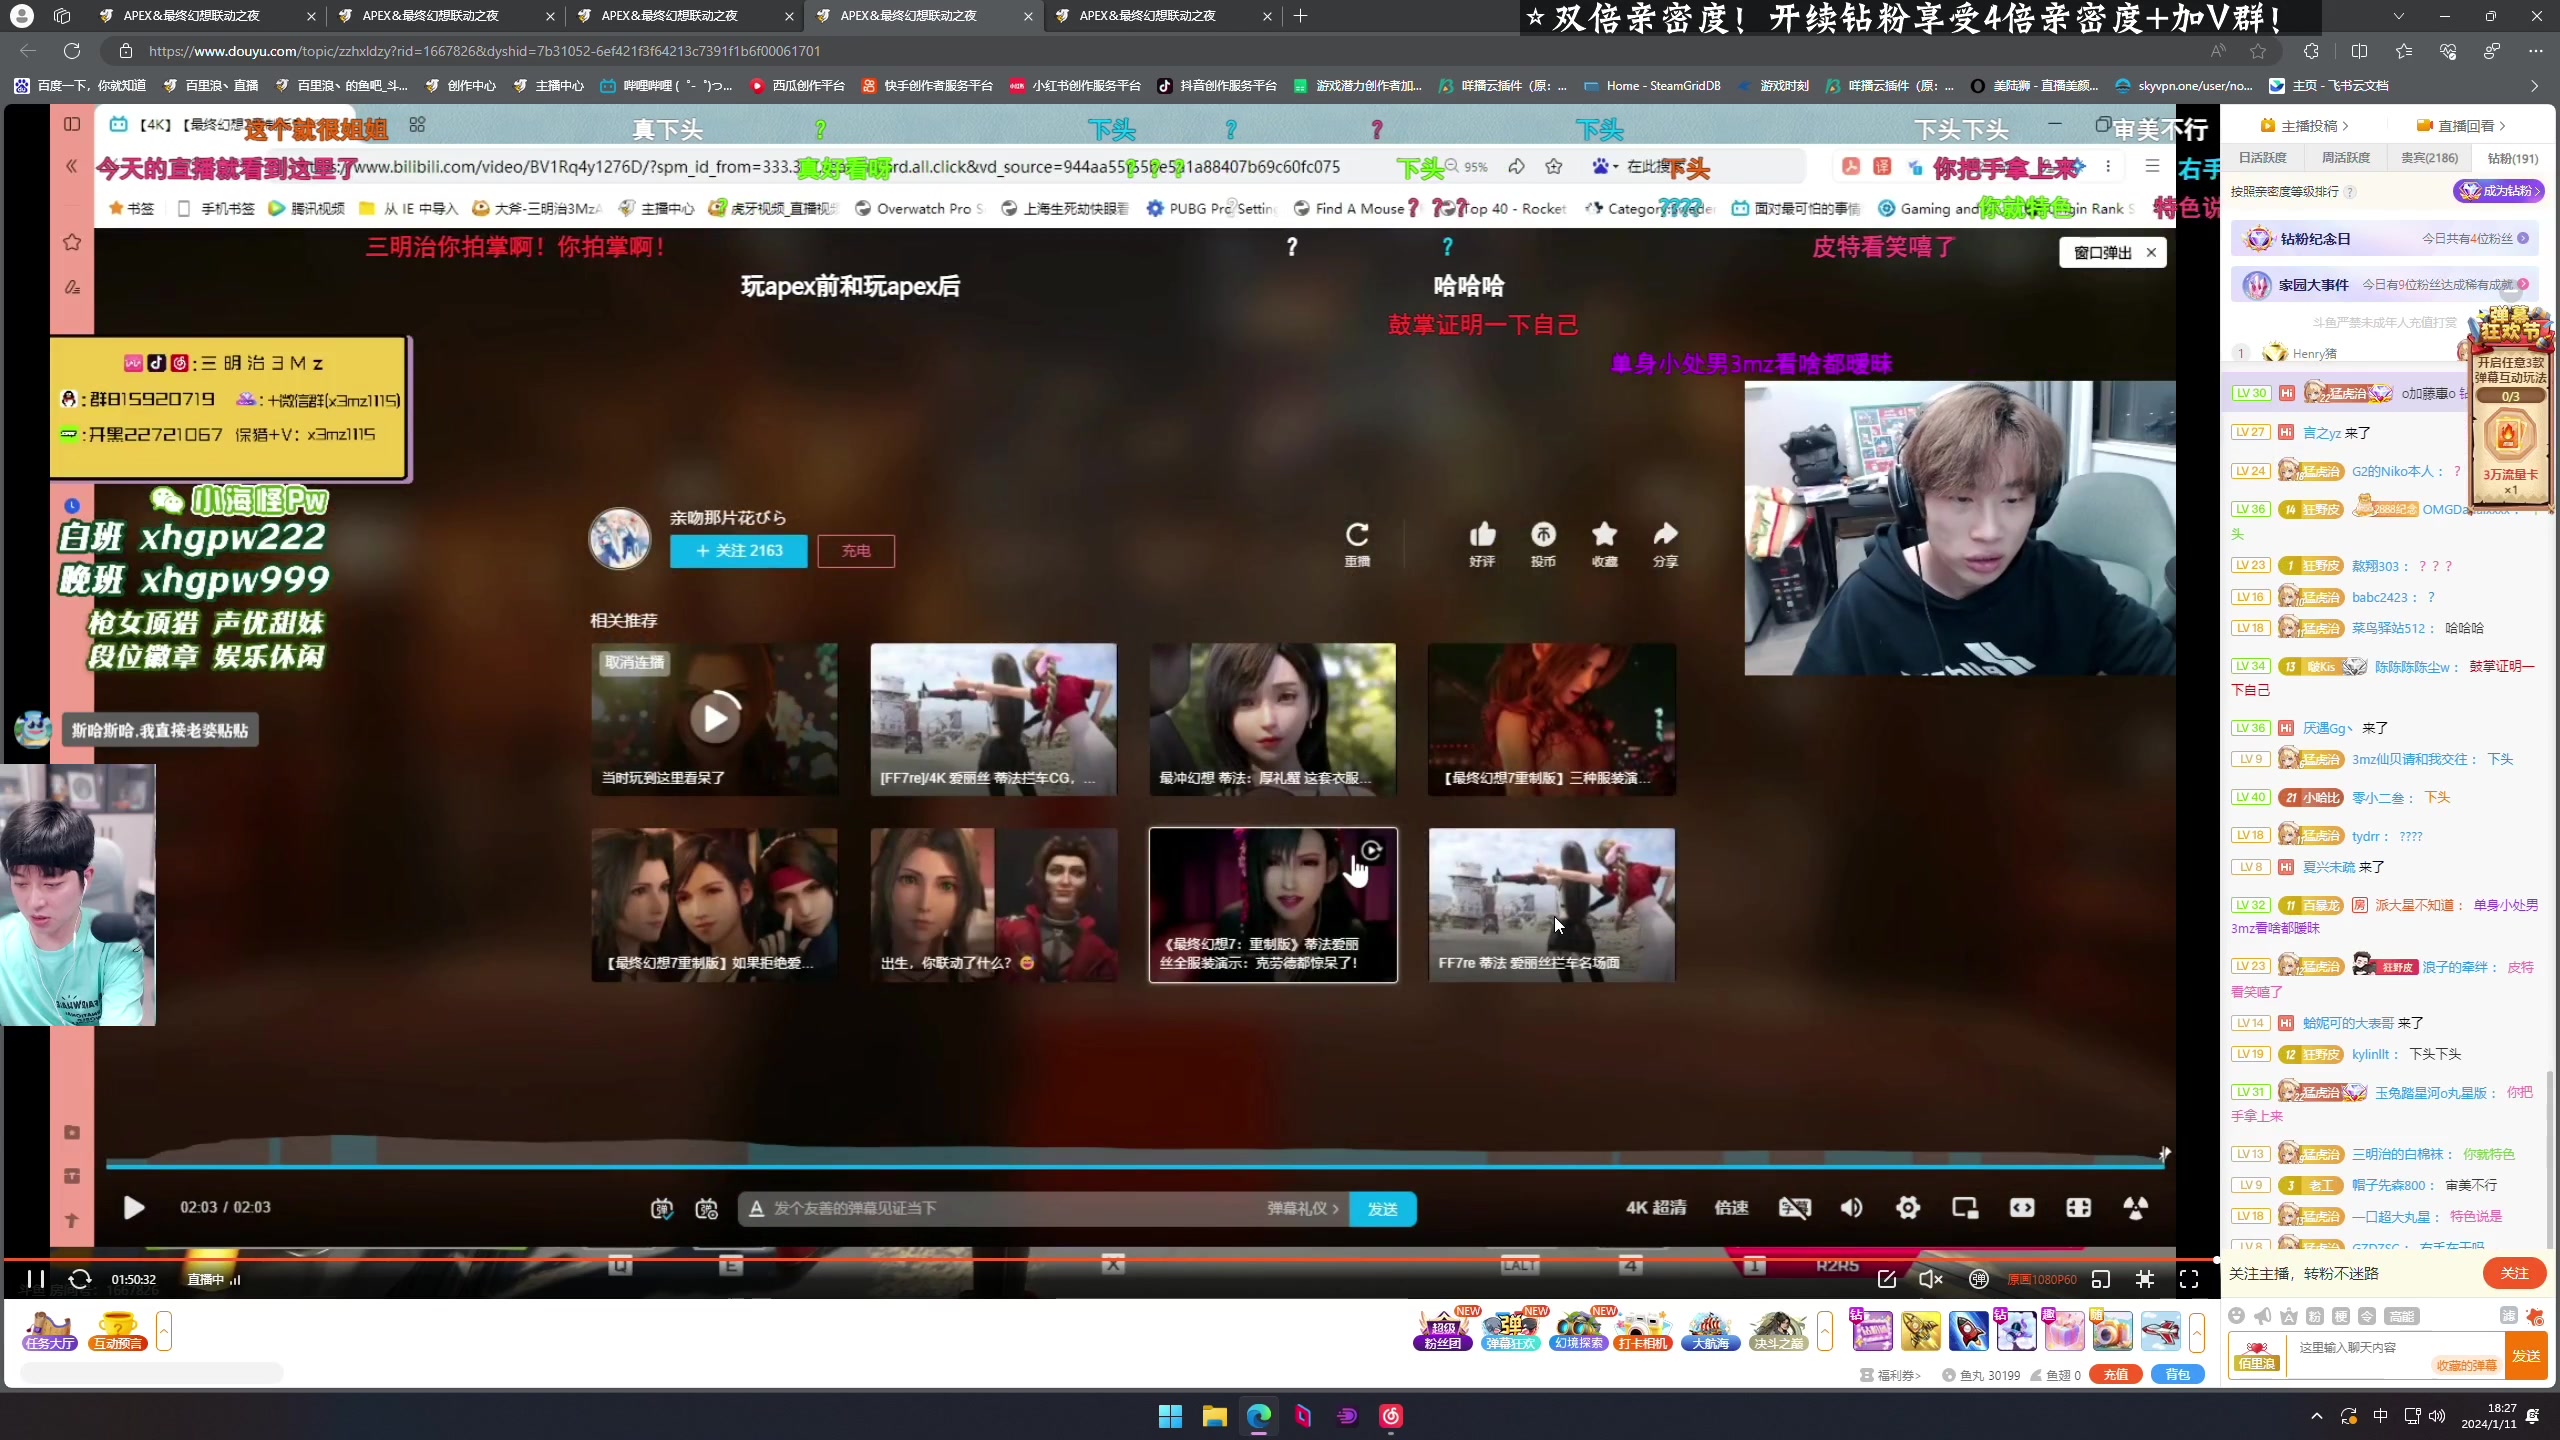Open 任务大厅 task hall icon
The width and height of the screenshot is (2560, 1440).
tap(51, 1331)
